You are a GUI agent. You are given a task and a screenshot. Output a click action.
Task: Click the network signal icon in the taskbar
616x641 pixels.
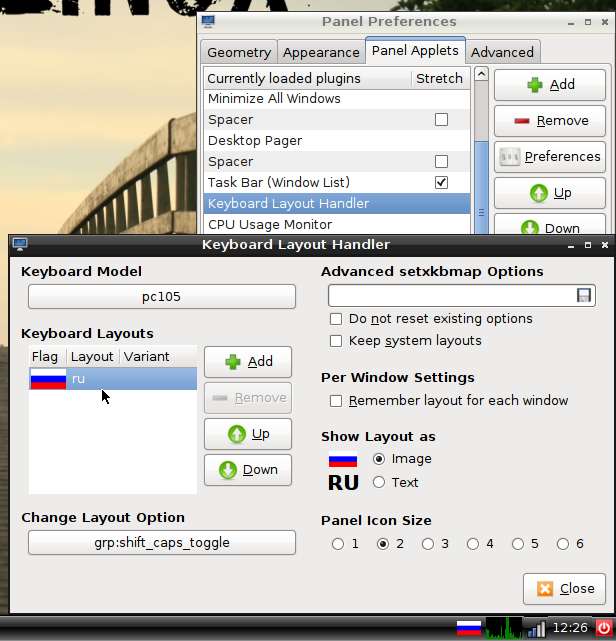(x=536, y=629)
